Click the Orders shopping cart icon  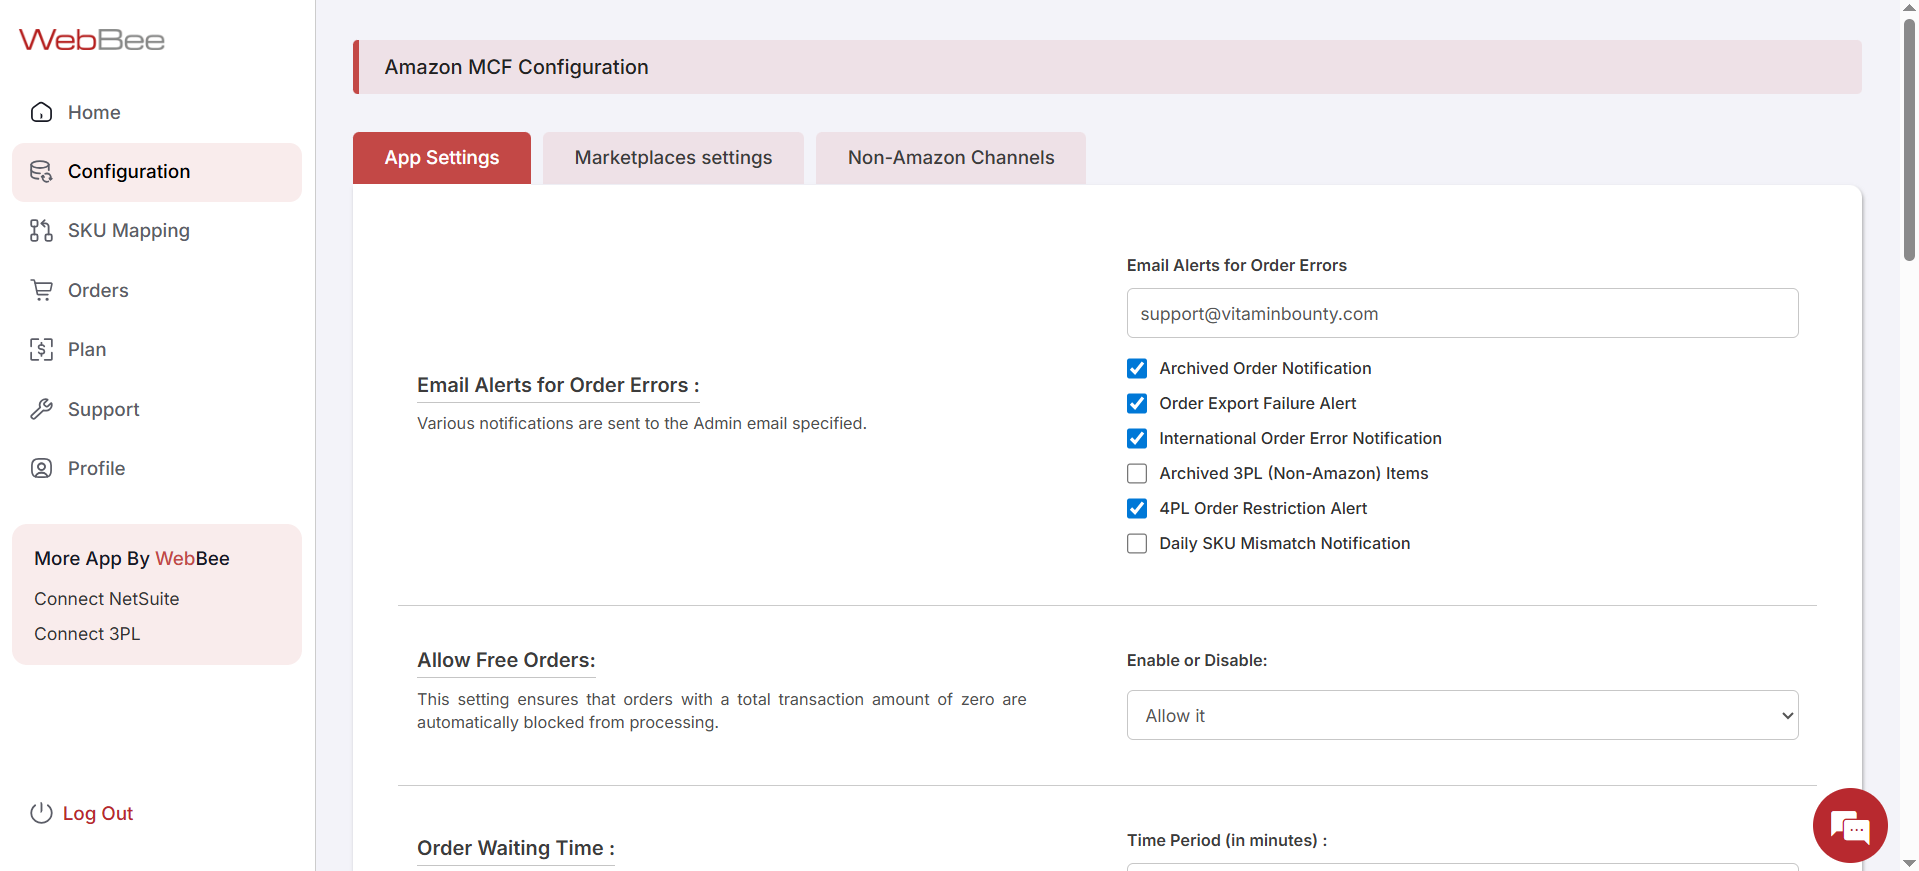pos(41,290)
